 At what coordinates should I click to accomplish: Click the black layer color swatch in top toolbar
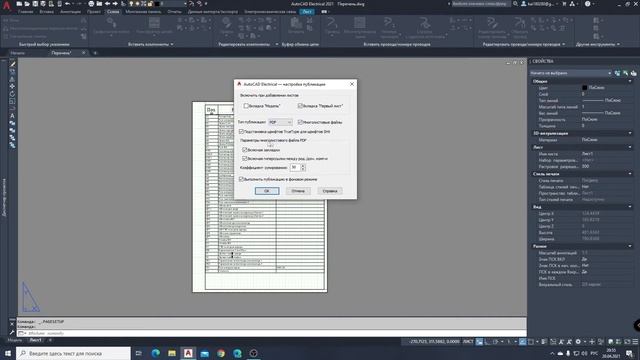coord(157,4)
